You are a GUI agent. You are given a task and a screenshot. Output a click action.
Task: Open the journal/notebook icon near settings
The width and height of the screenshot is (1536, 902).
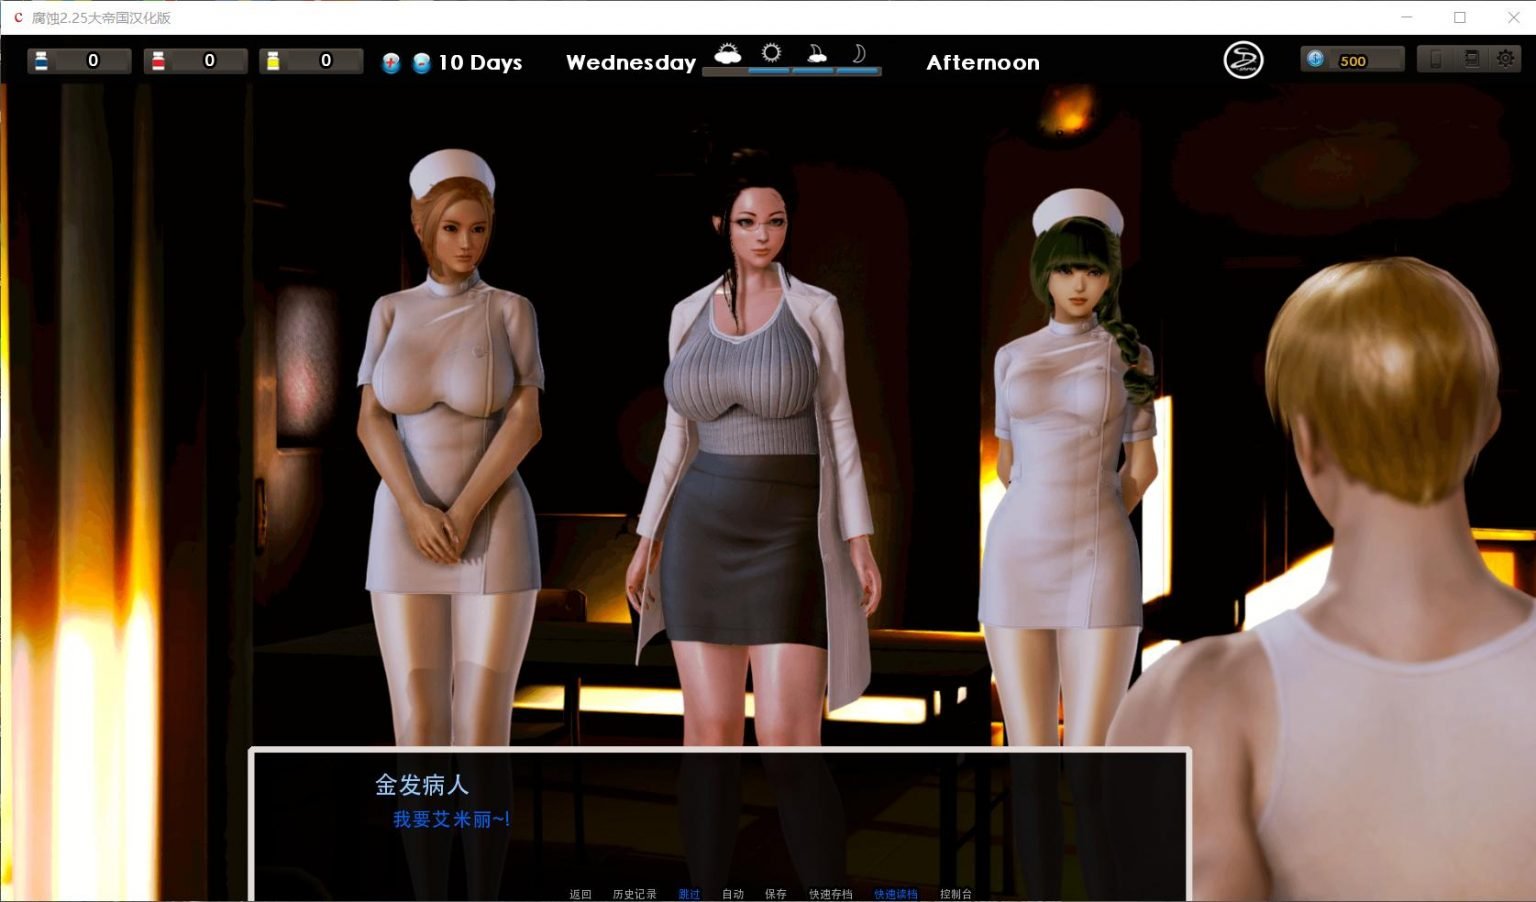[1470, 58]
